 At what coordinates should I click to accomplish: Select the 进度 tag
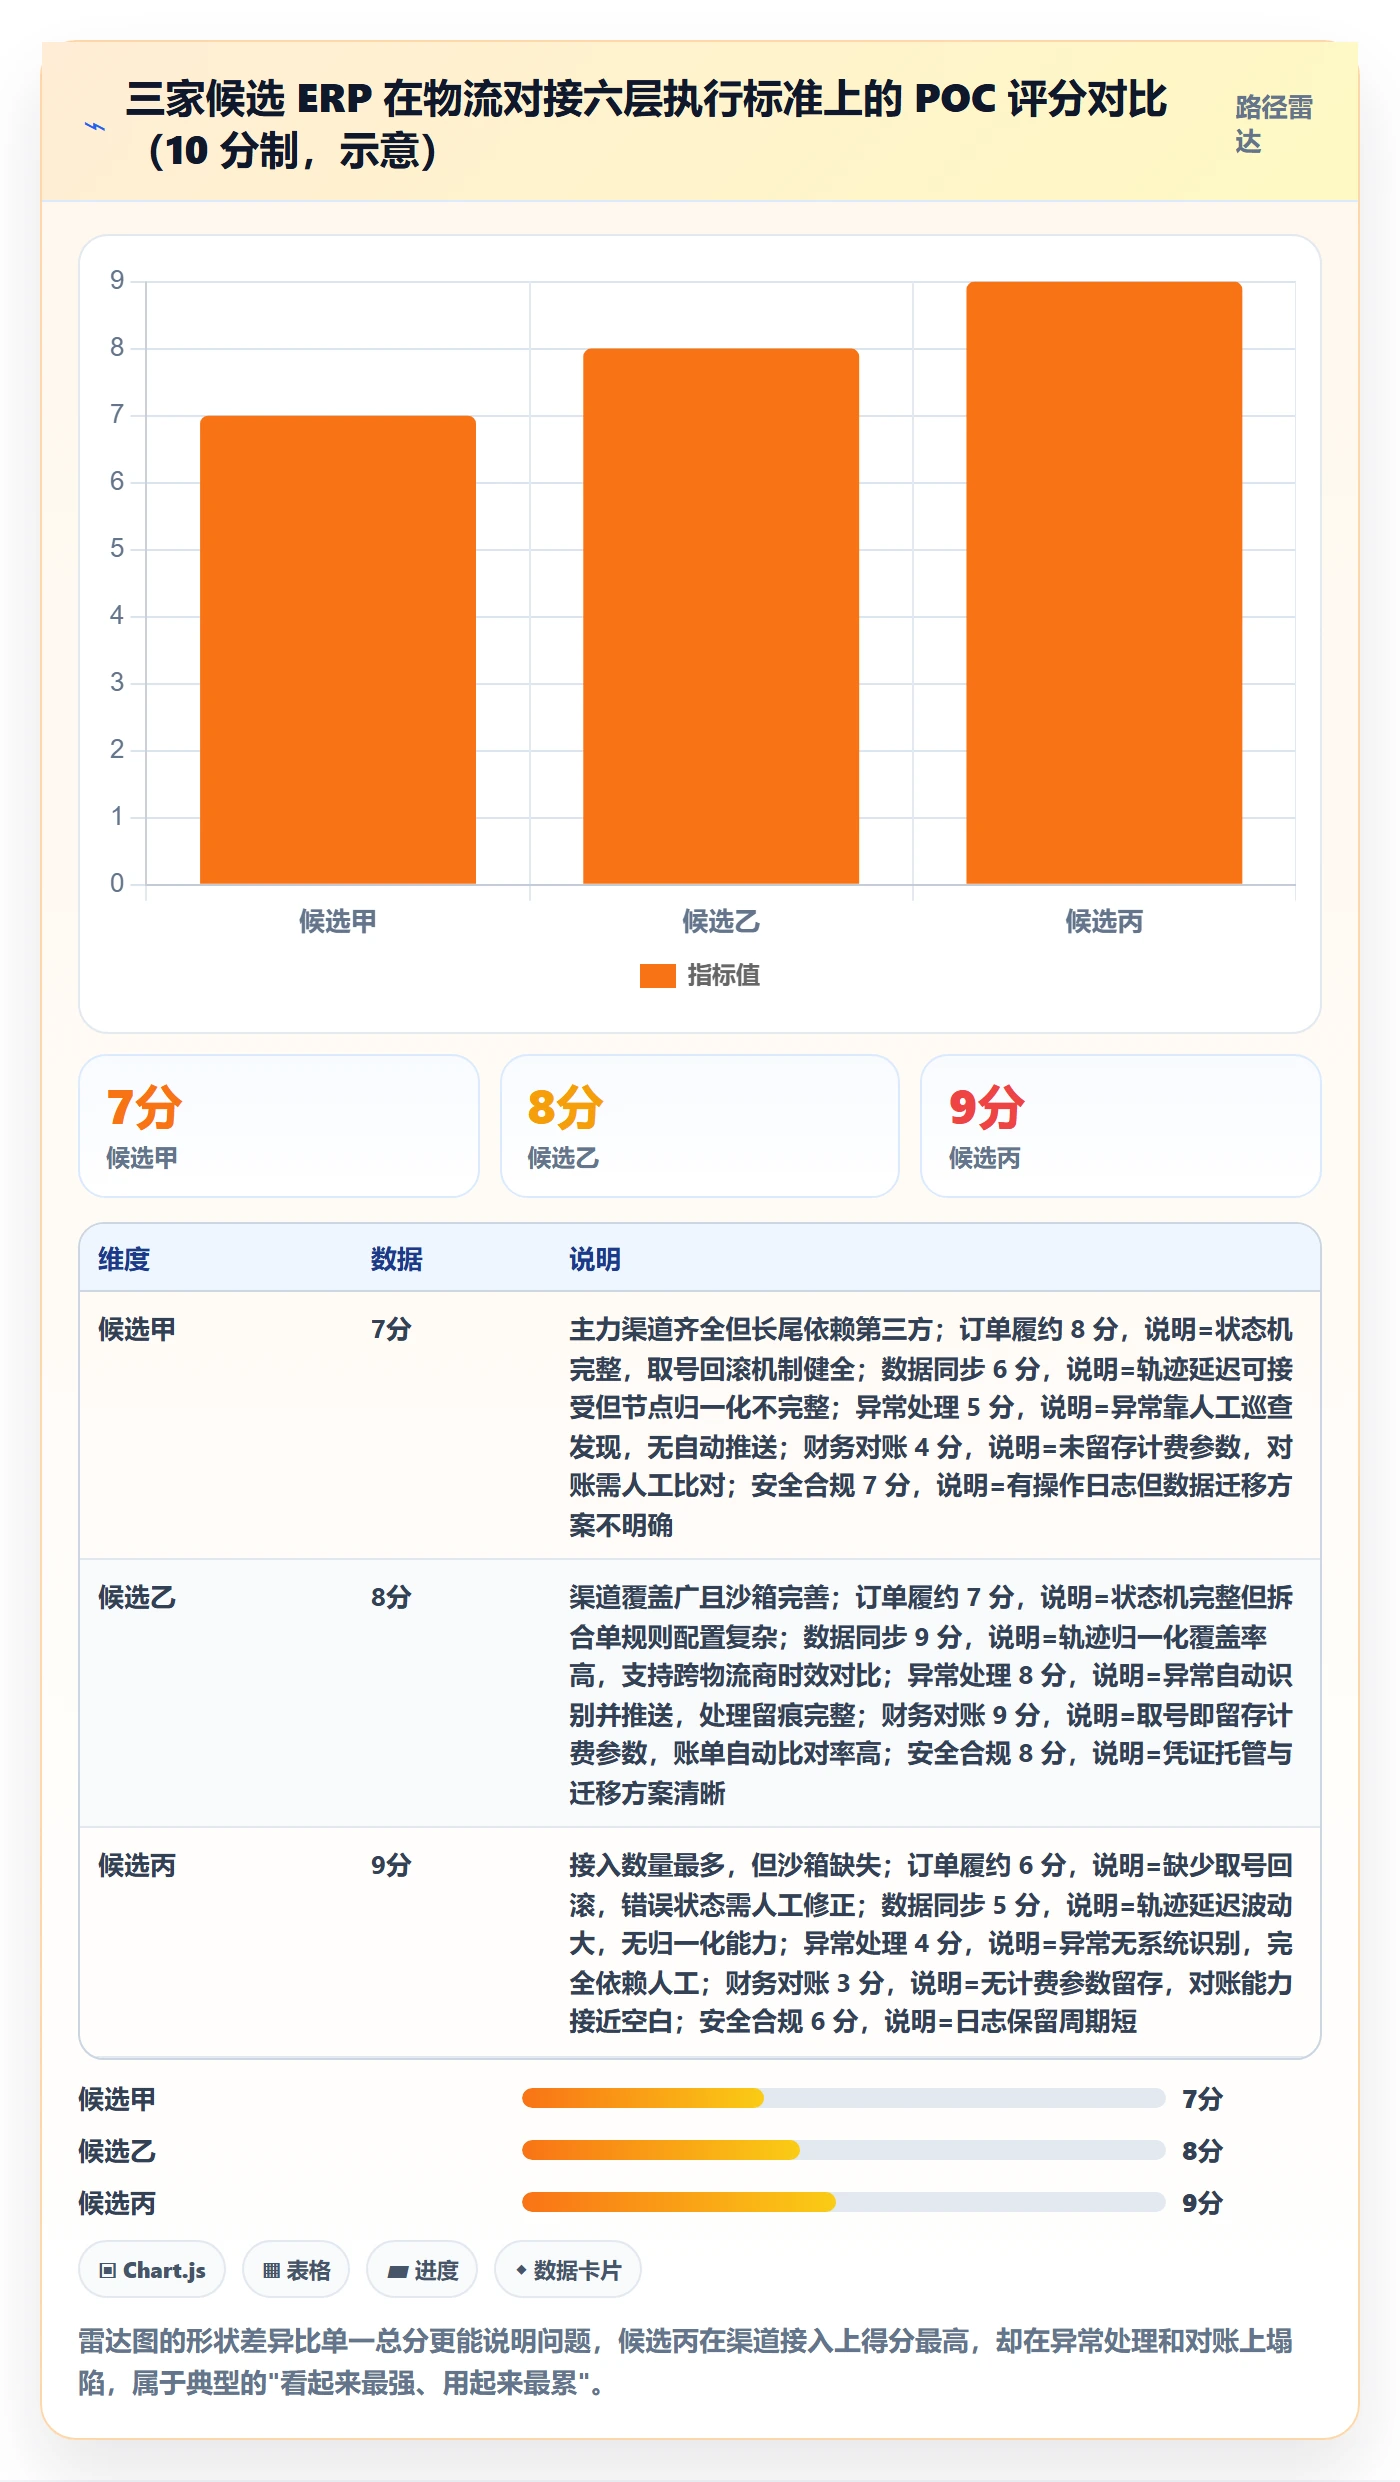pyautogui.click(x=422, y=2270)
